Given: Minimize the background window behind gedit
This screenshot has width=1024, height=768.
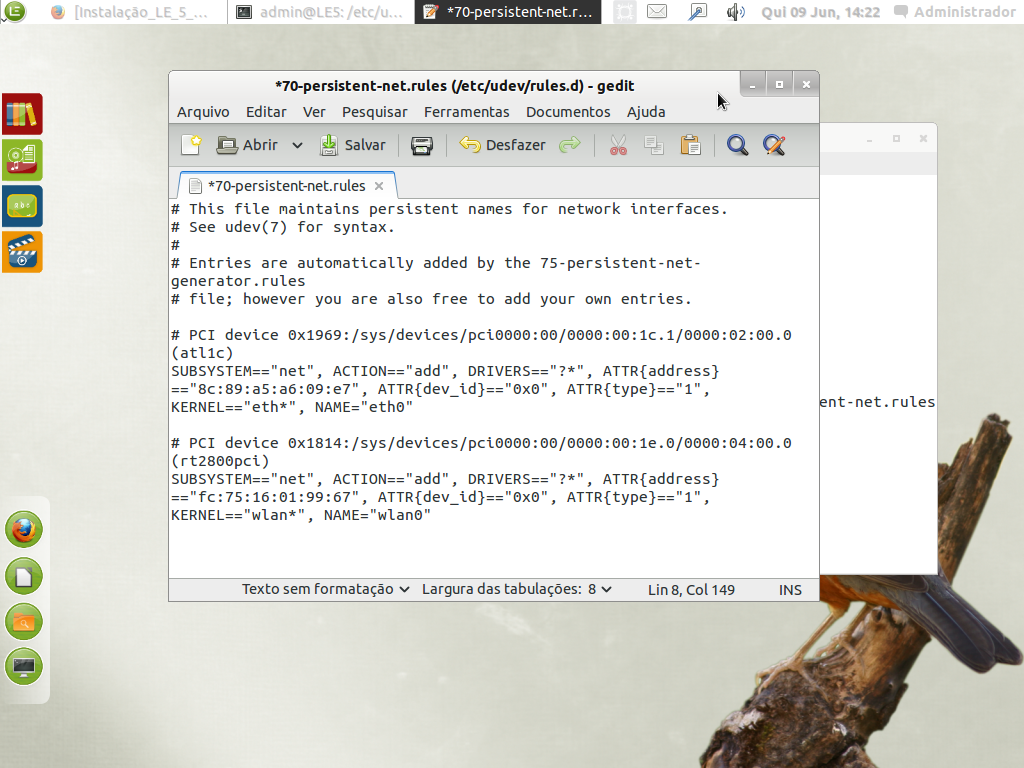Looking at the screenshot, I should pyautogui.click(x=869, y=138).
